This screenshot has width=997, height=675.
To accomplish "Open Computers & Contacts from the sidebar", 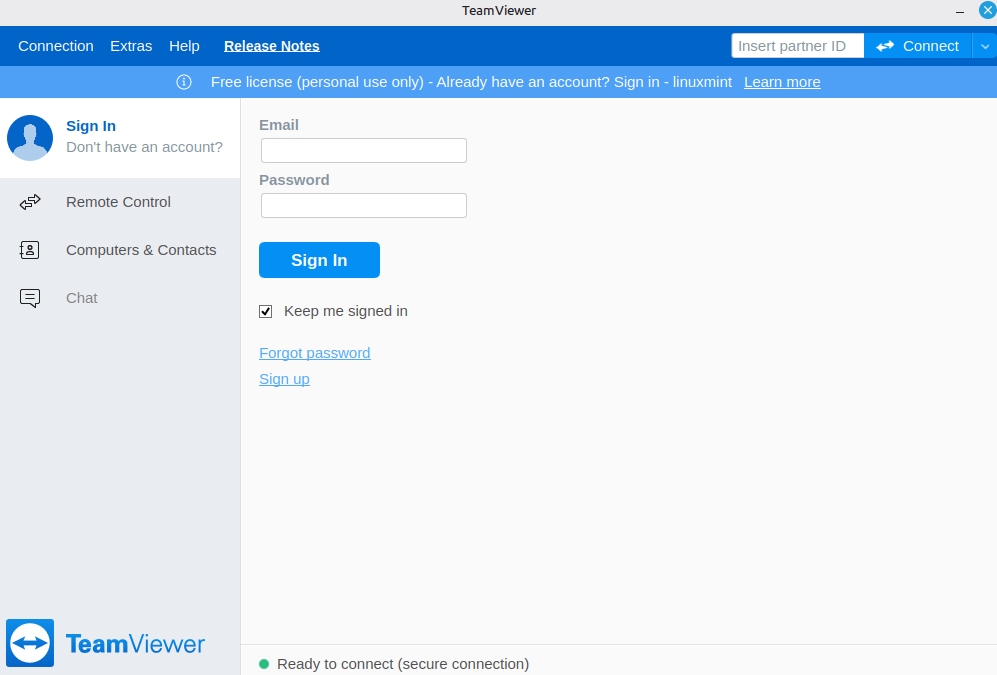I will 30,249.
